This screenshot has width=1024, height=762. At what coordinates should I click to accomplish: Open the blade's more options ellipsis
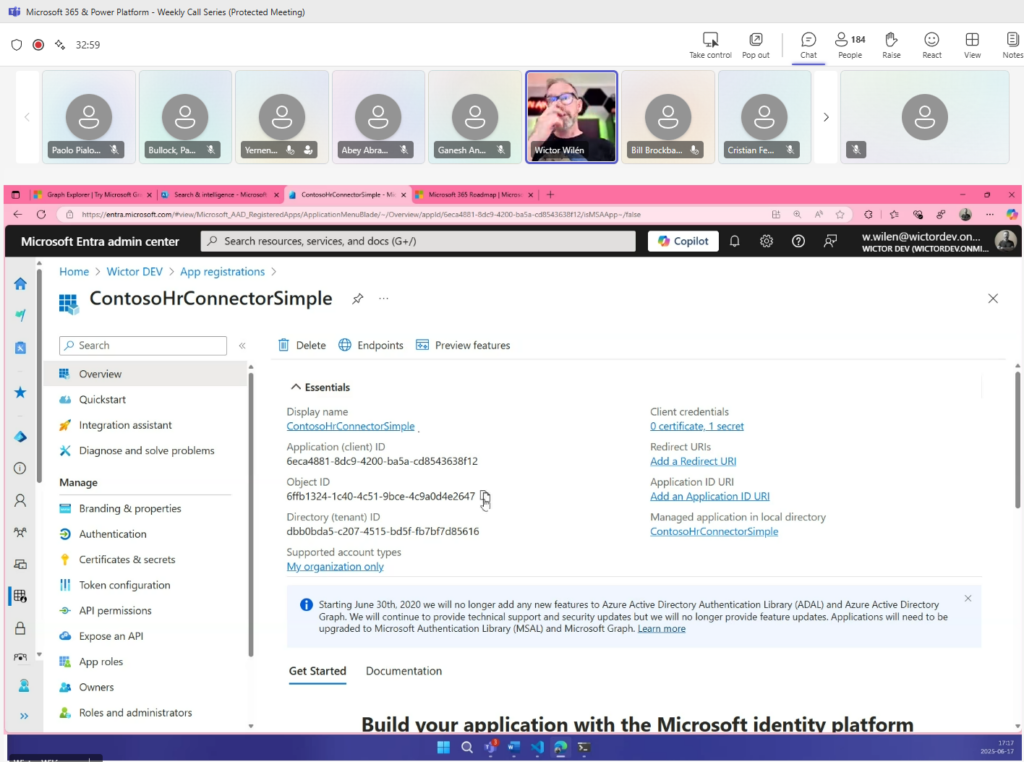point(383,298)
